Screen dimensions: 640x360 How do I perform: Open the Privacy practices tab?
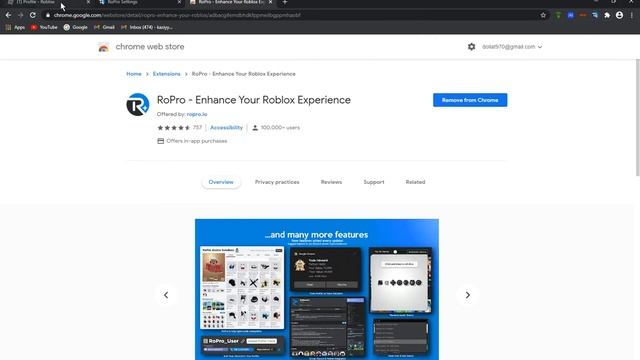[x=277, y=182]
